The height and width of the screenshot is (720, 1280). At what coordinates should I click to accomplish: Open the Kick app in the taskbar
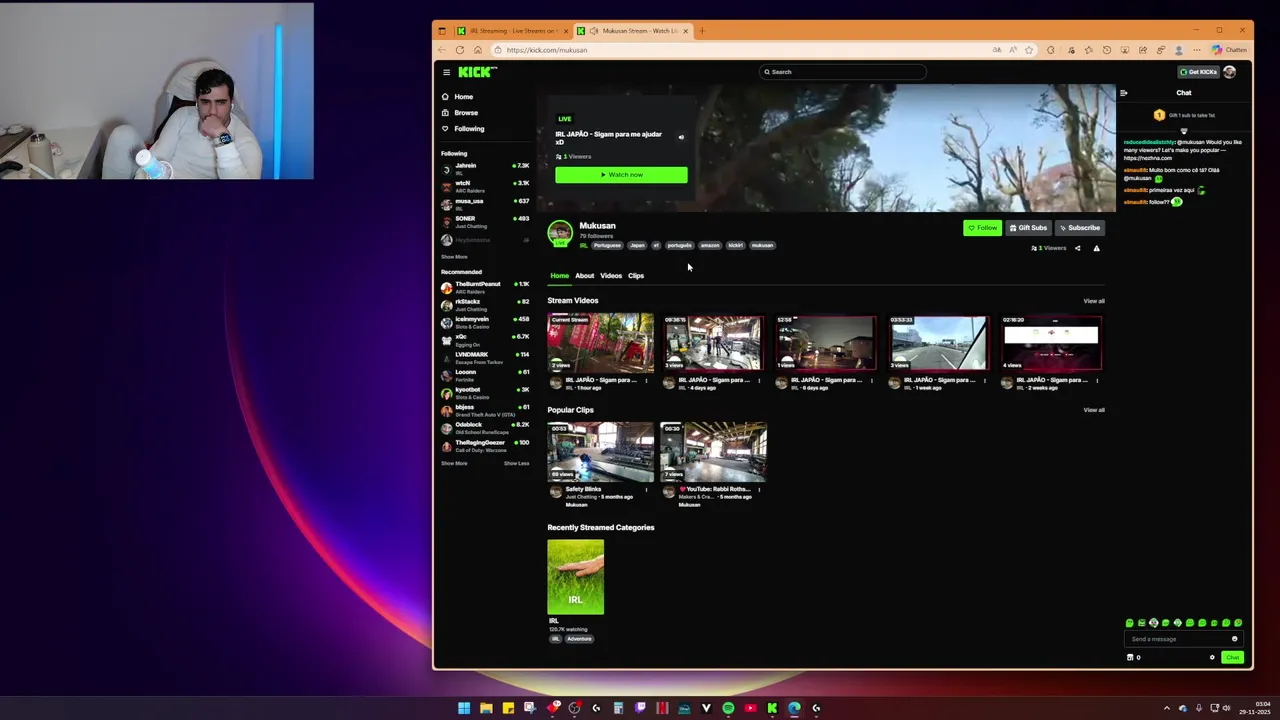[x=772, y=709]
